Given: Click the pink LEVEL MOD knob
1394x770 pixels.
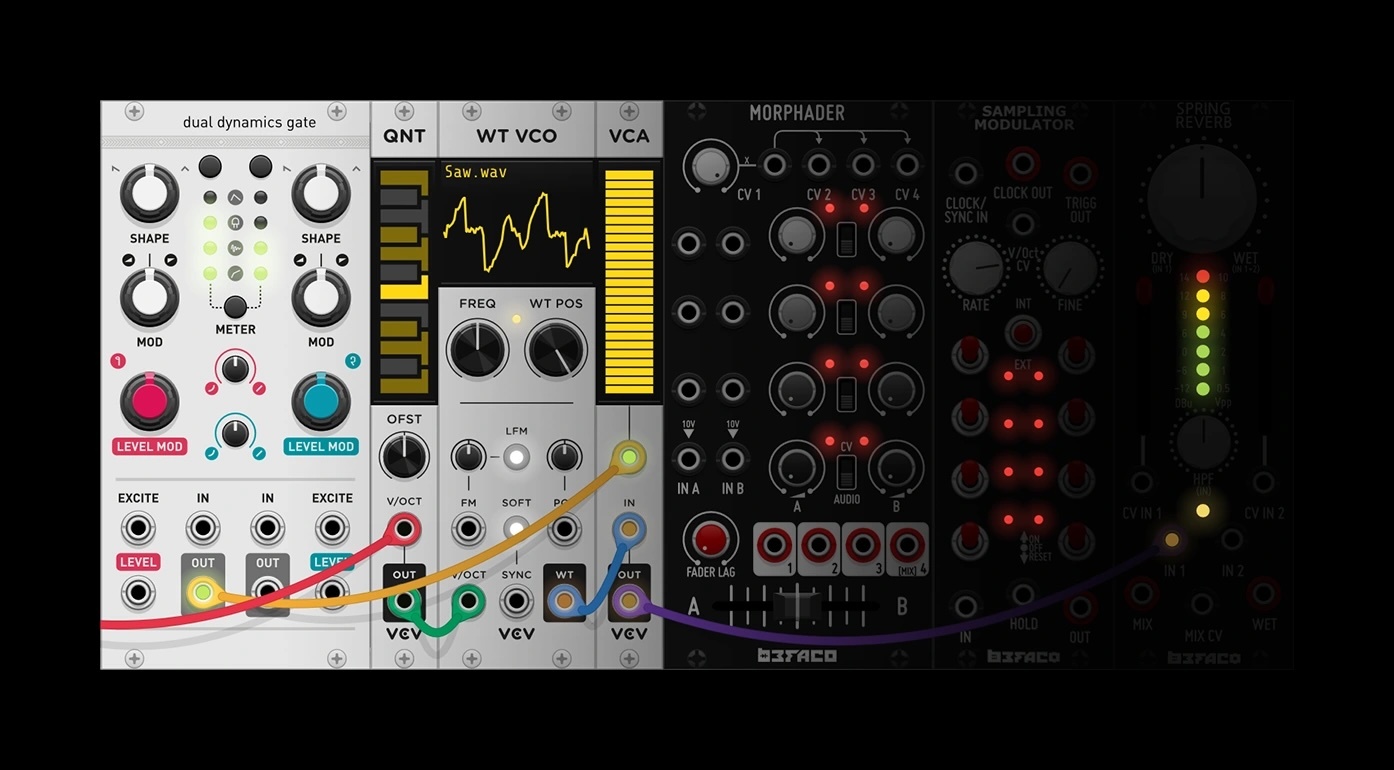Looking at the screenshot, I should point(149,401).
